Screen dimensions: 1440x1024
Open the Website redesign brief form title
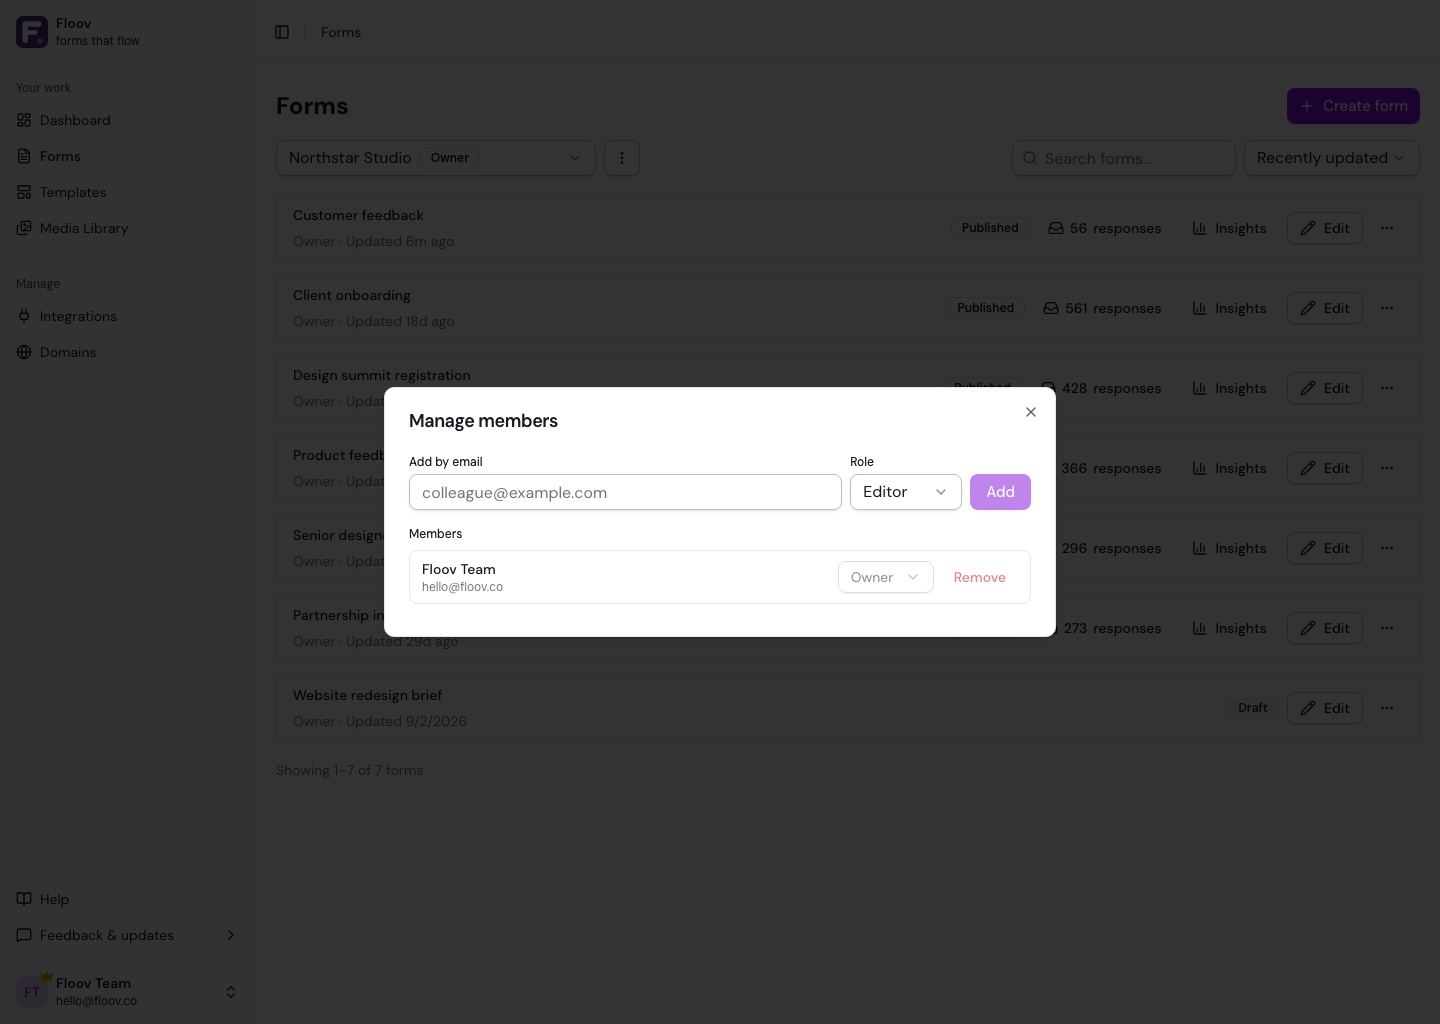[x=367, y=695]
